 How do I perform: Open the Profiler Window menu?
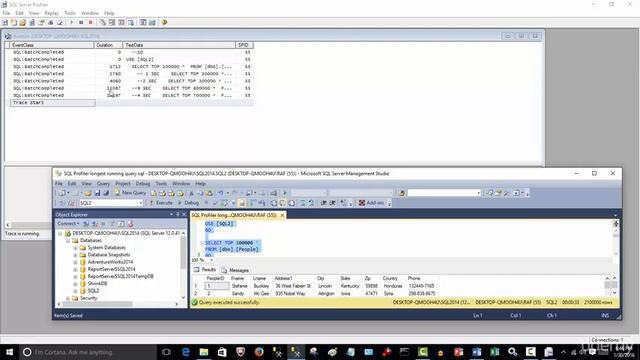coord(90,13)
